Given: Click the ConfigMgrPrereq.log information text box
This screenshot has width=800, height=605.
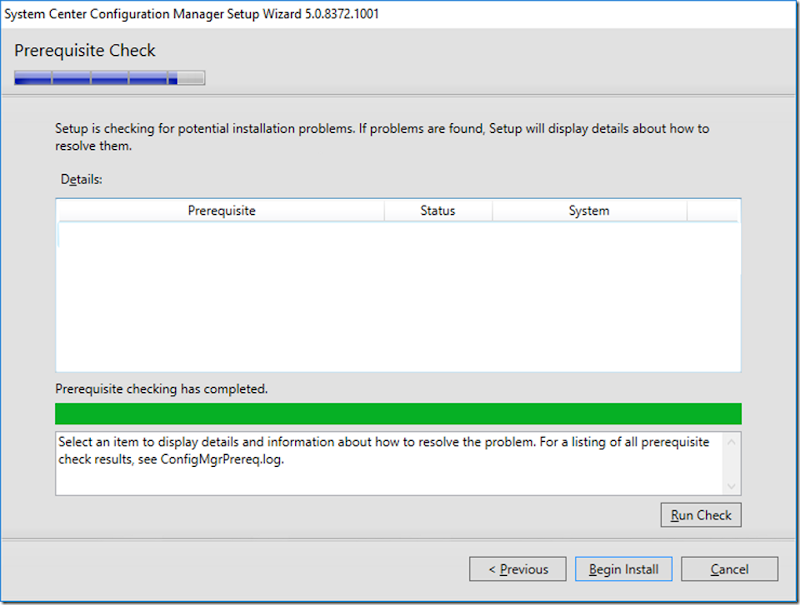Looking at the screenshot, I should pyautogui.click(x=398, y=463).
